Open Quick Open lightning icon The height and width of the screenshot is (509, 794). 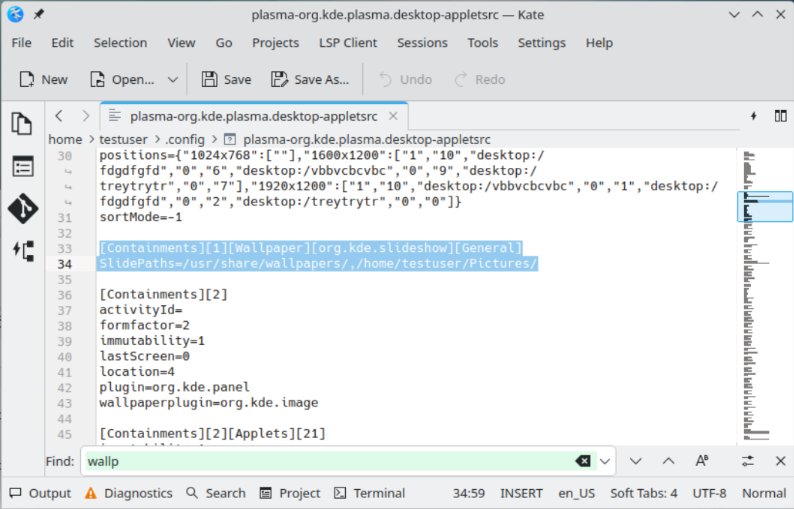click(753, 116)
